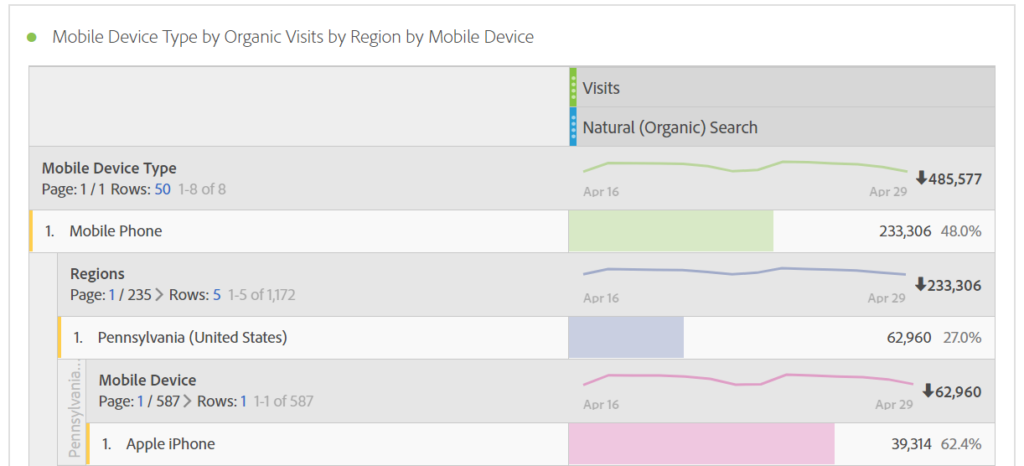Go to next page of Mobile Device
This screenshot has width=1024, height=466.
tap(188, 401)
